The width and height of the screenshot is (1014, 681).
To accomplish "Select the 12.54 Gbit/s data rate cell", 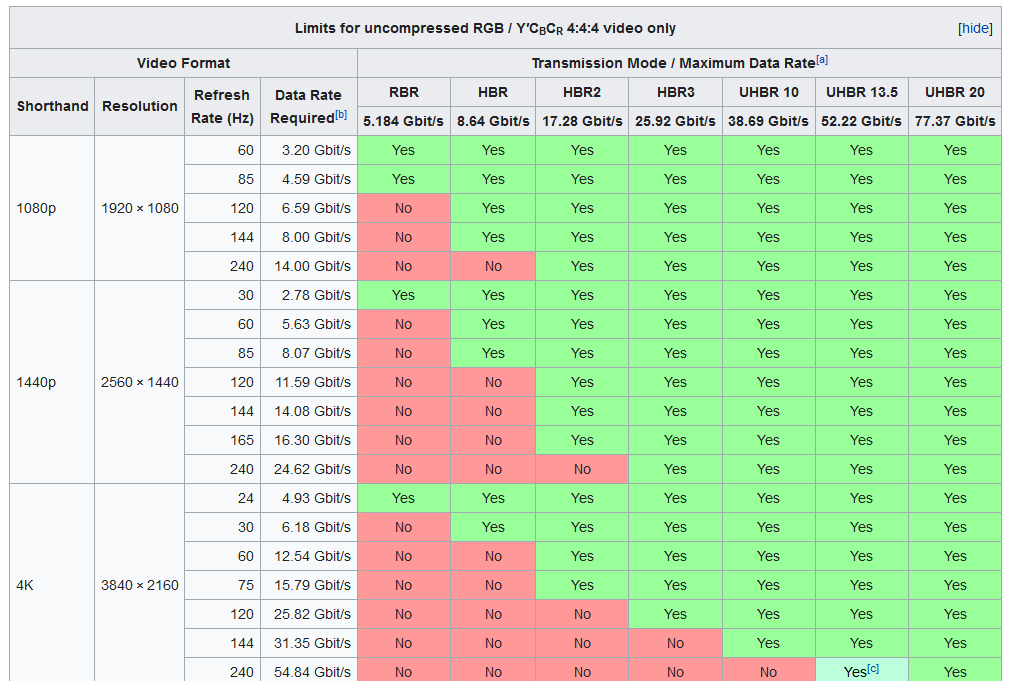I will 308,556.
